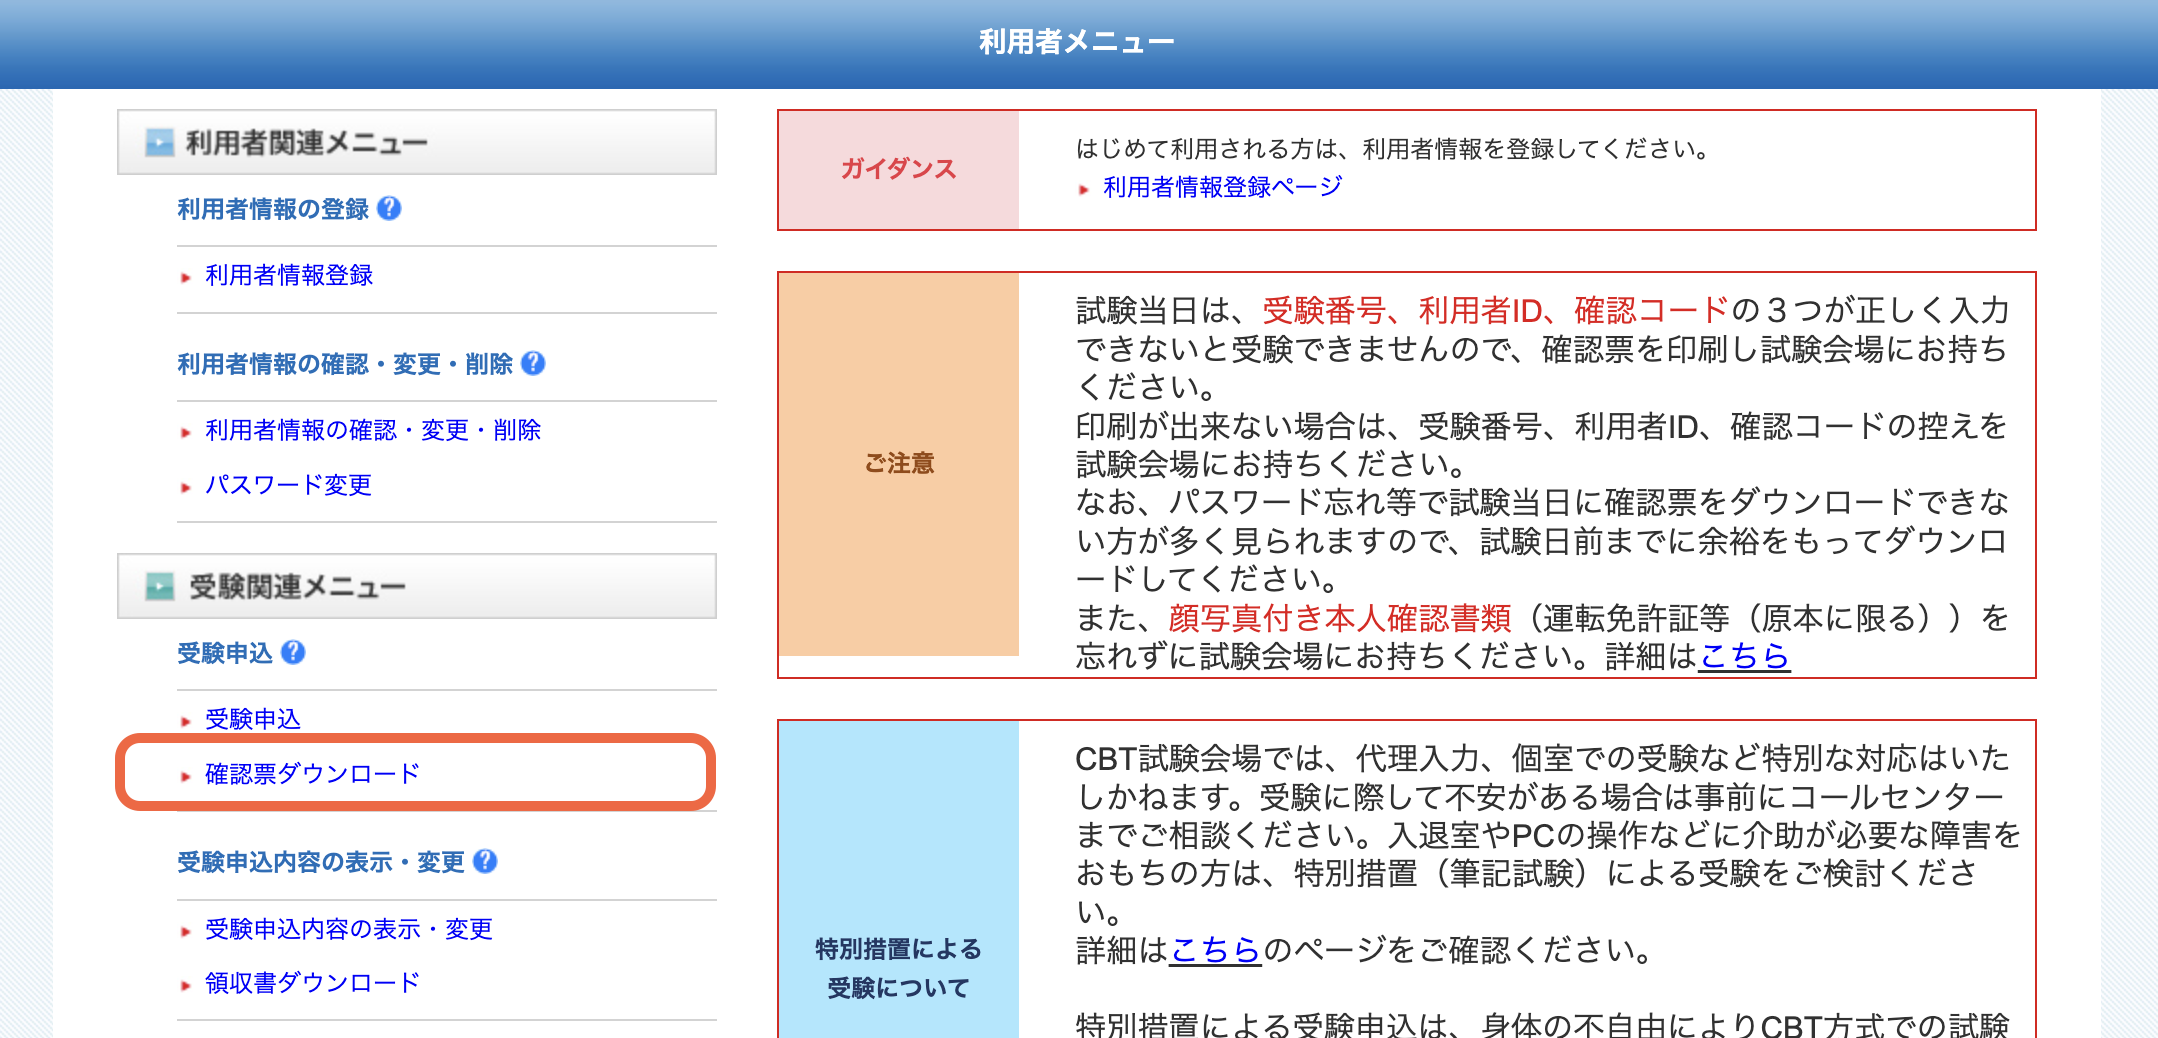Go to 利用者情報登録ページ in guidance box

pyautogui.click(x=1222, y=187)
